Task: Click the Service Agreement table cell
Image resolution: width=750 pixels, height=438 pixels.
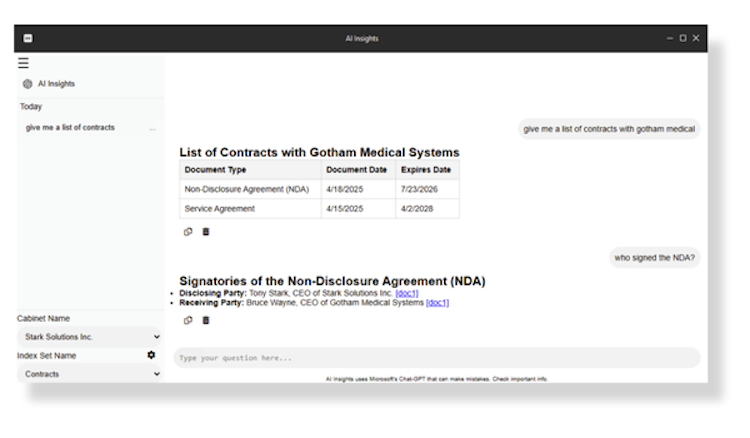Action: tap(250, 209)
